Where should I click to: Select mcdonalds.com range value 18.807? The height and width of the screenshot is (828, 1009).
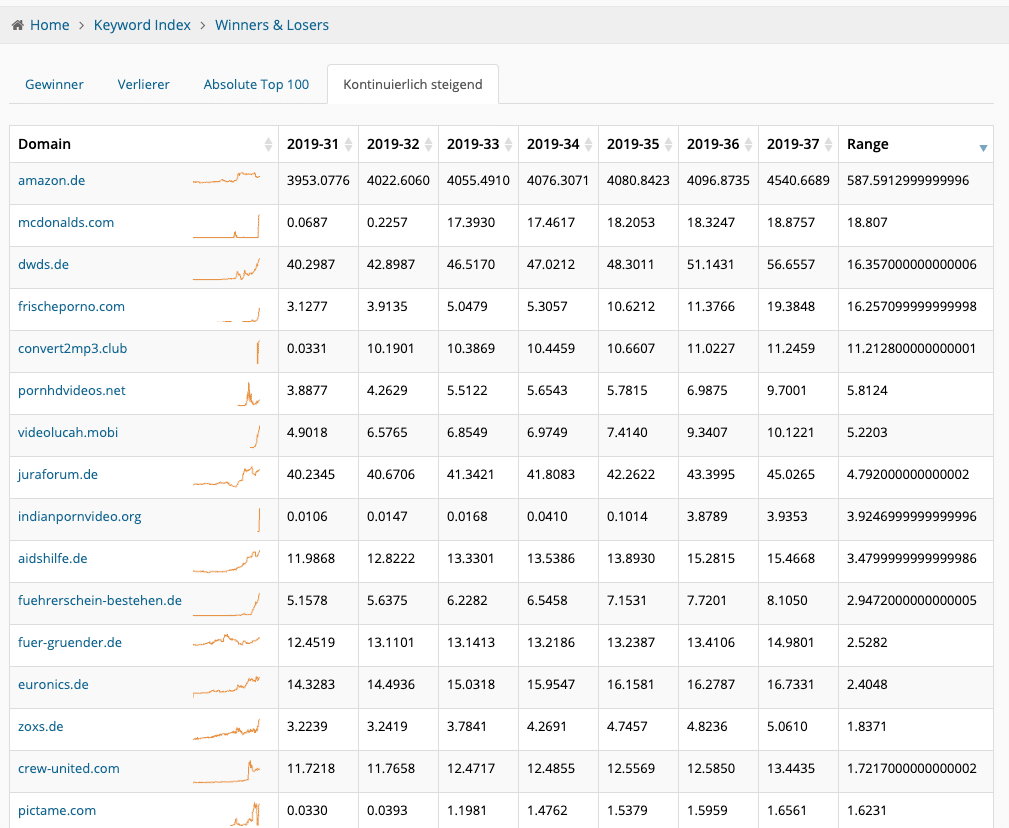point(867,223)
